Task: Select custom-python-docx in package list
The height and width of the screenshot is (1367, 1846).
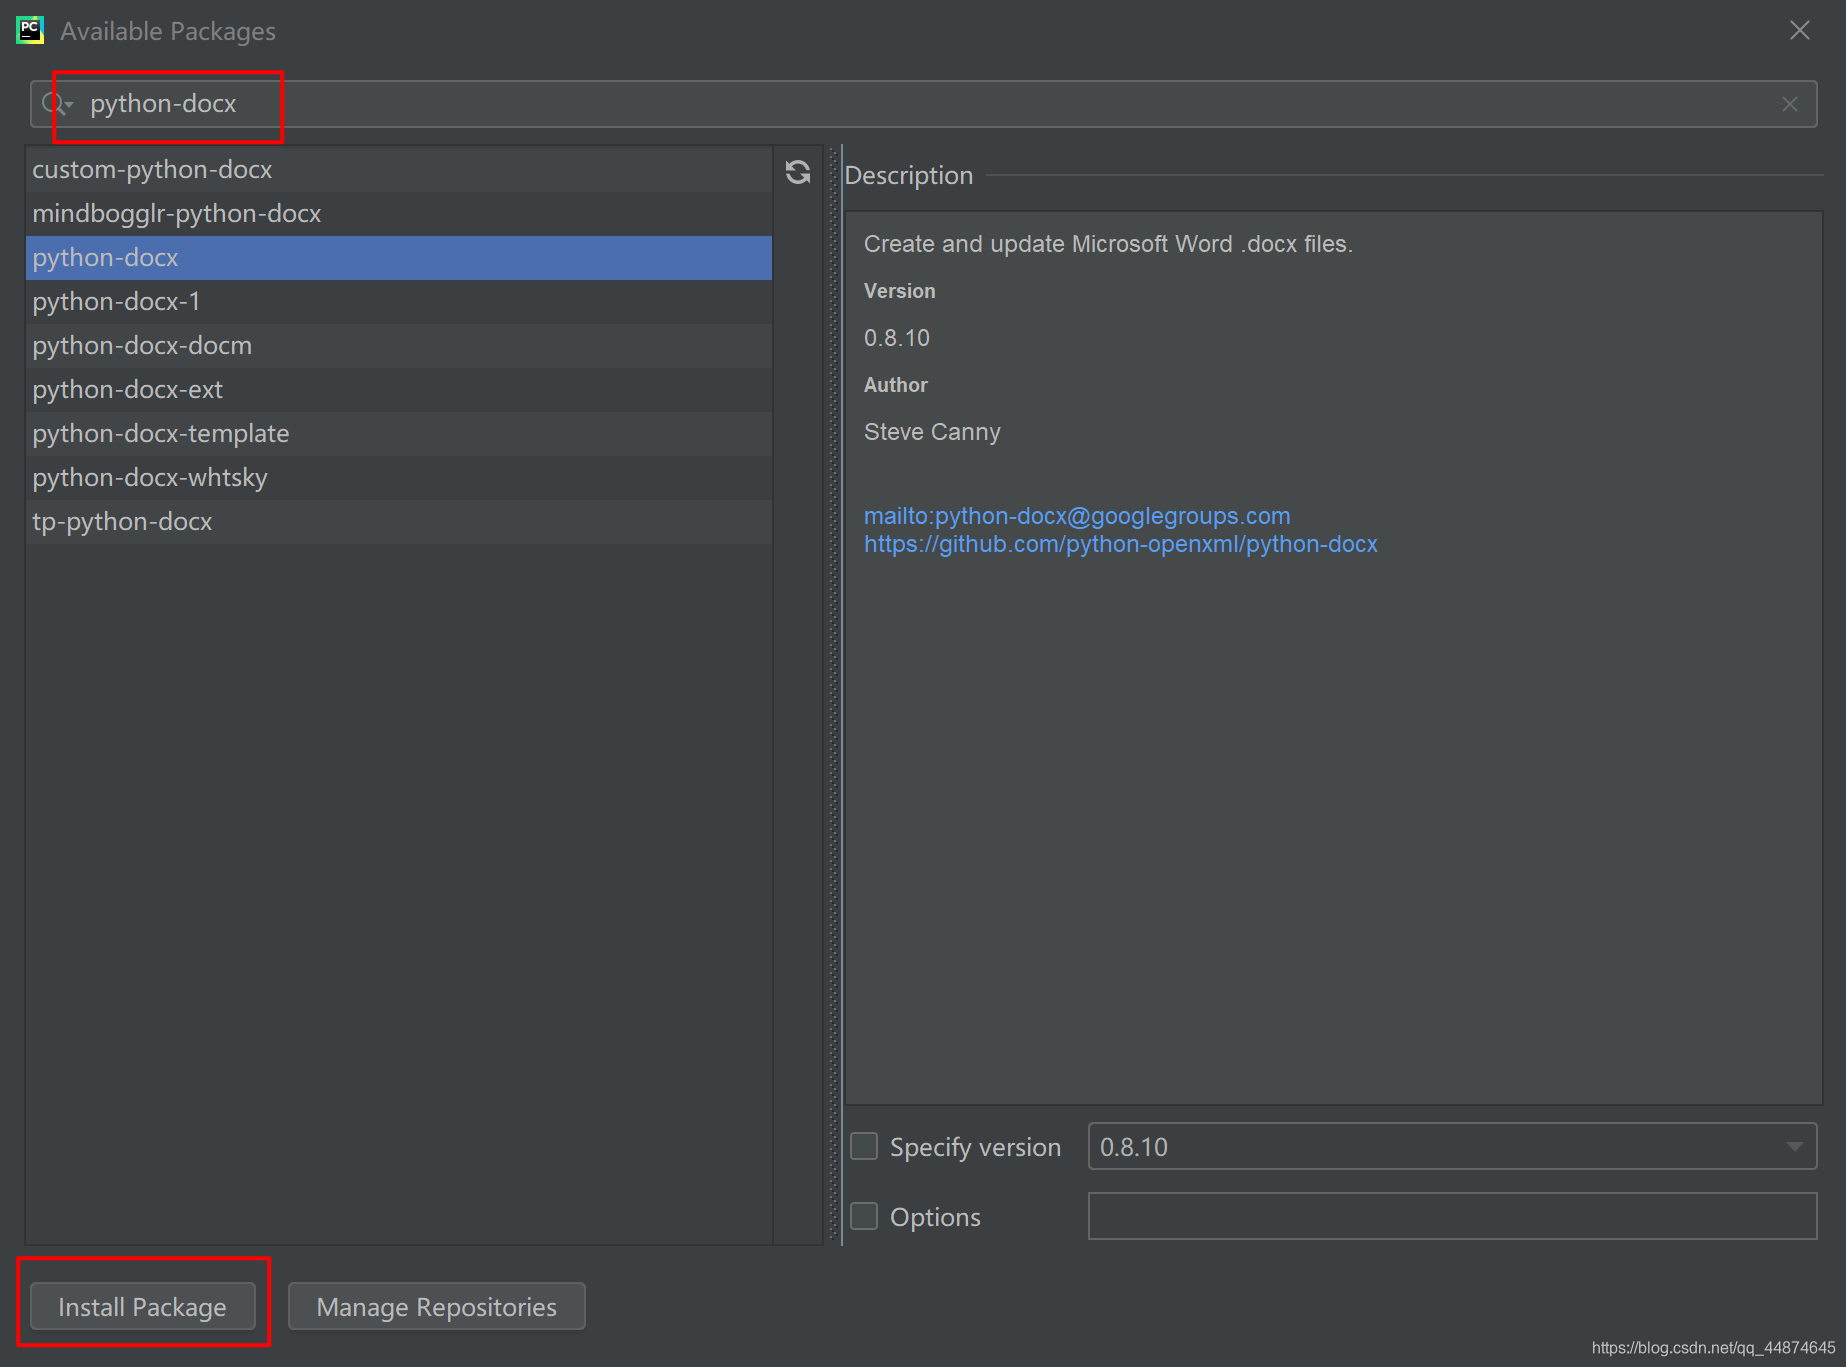Action: (398, 170)
